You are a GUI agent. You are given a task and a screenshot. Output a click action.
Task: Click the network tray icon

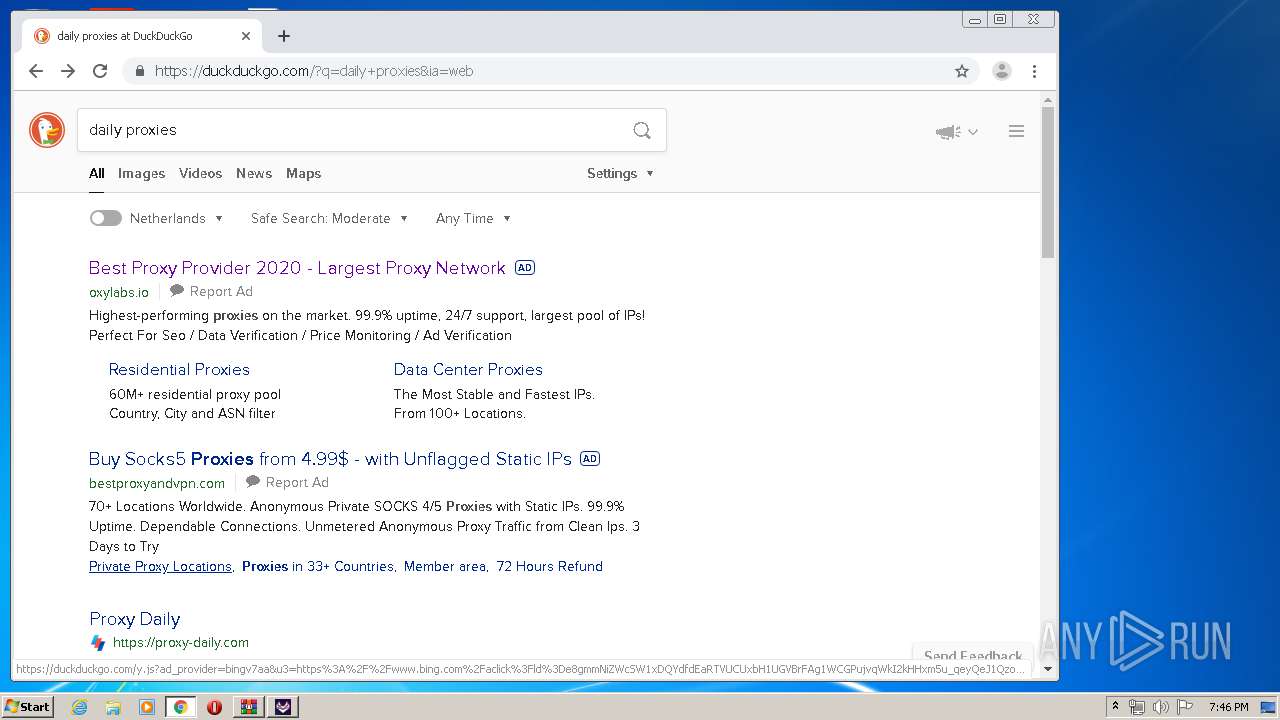(1137, 707)
